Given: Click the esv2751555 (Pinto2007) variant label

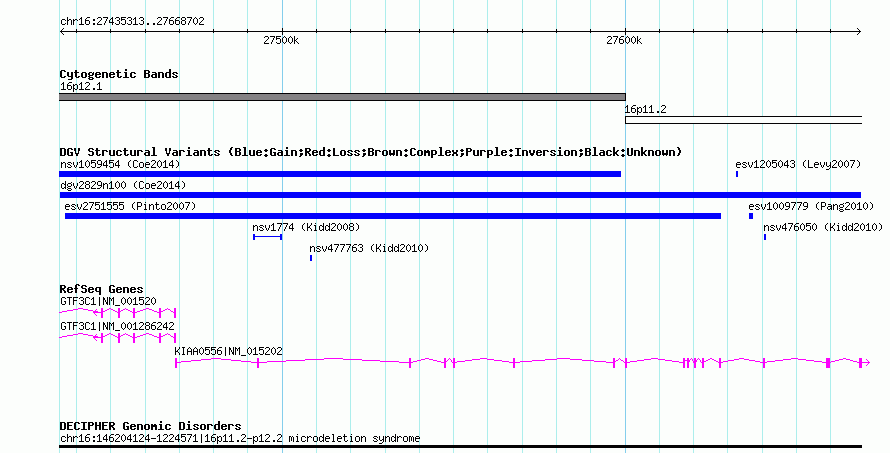Looking at the screenshot, I should 130,206.
